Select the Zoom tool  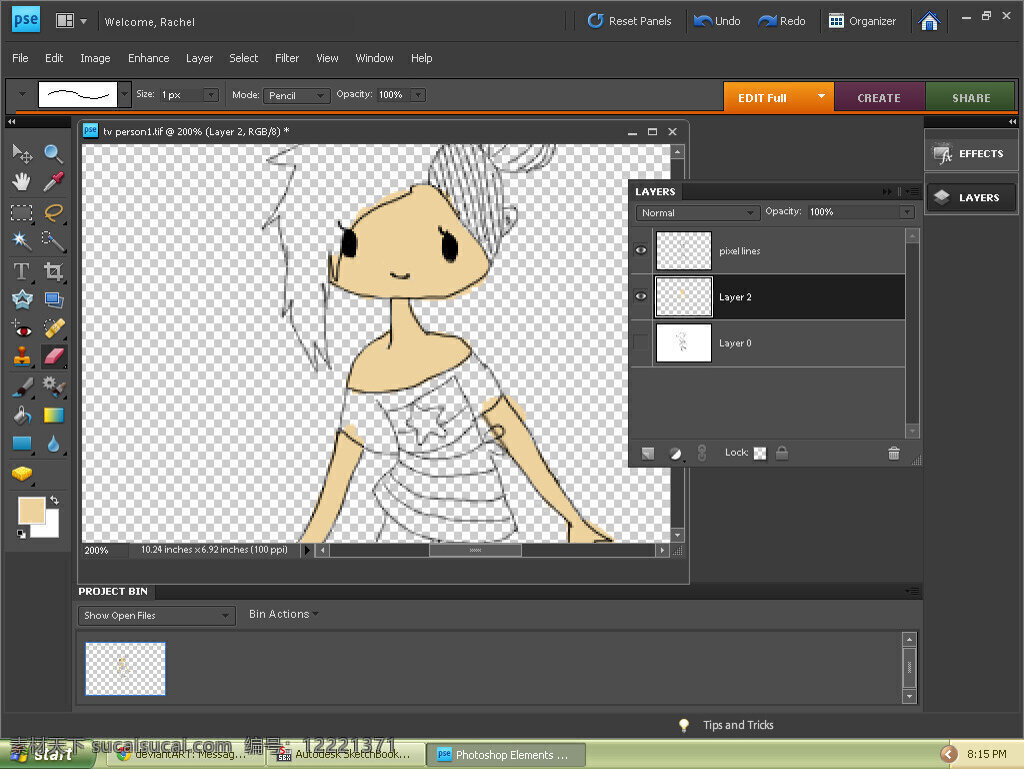54,154
